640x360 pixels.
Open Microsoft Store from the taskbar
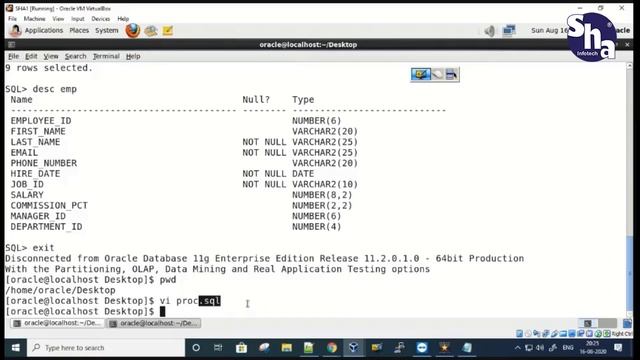[x=241, y=348]
